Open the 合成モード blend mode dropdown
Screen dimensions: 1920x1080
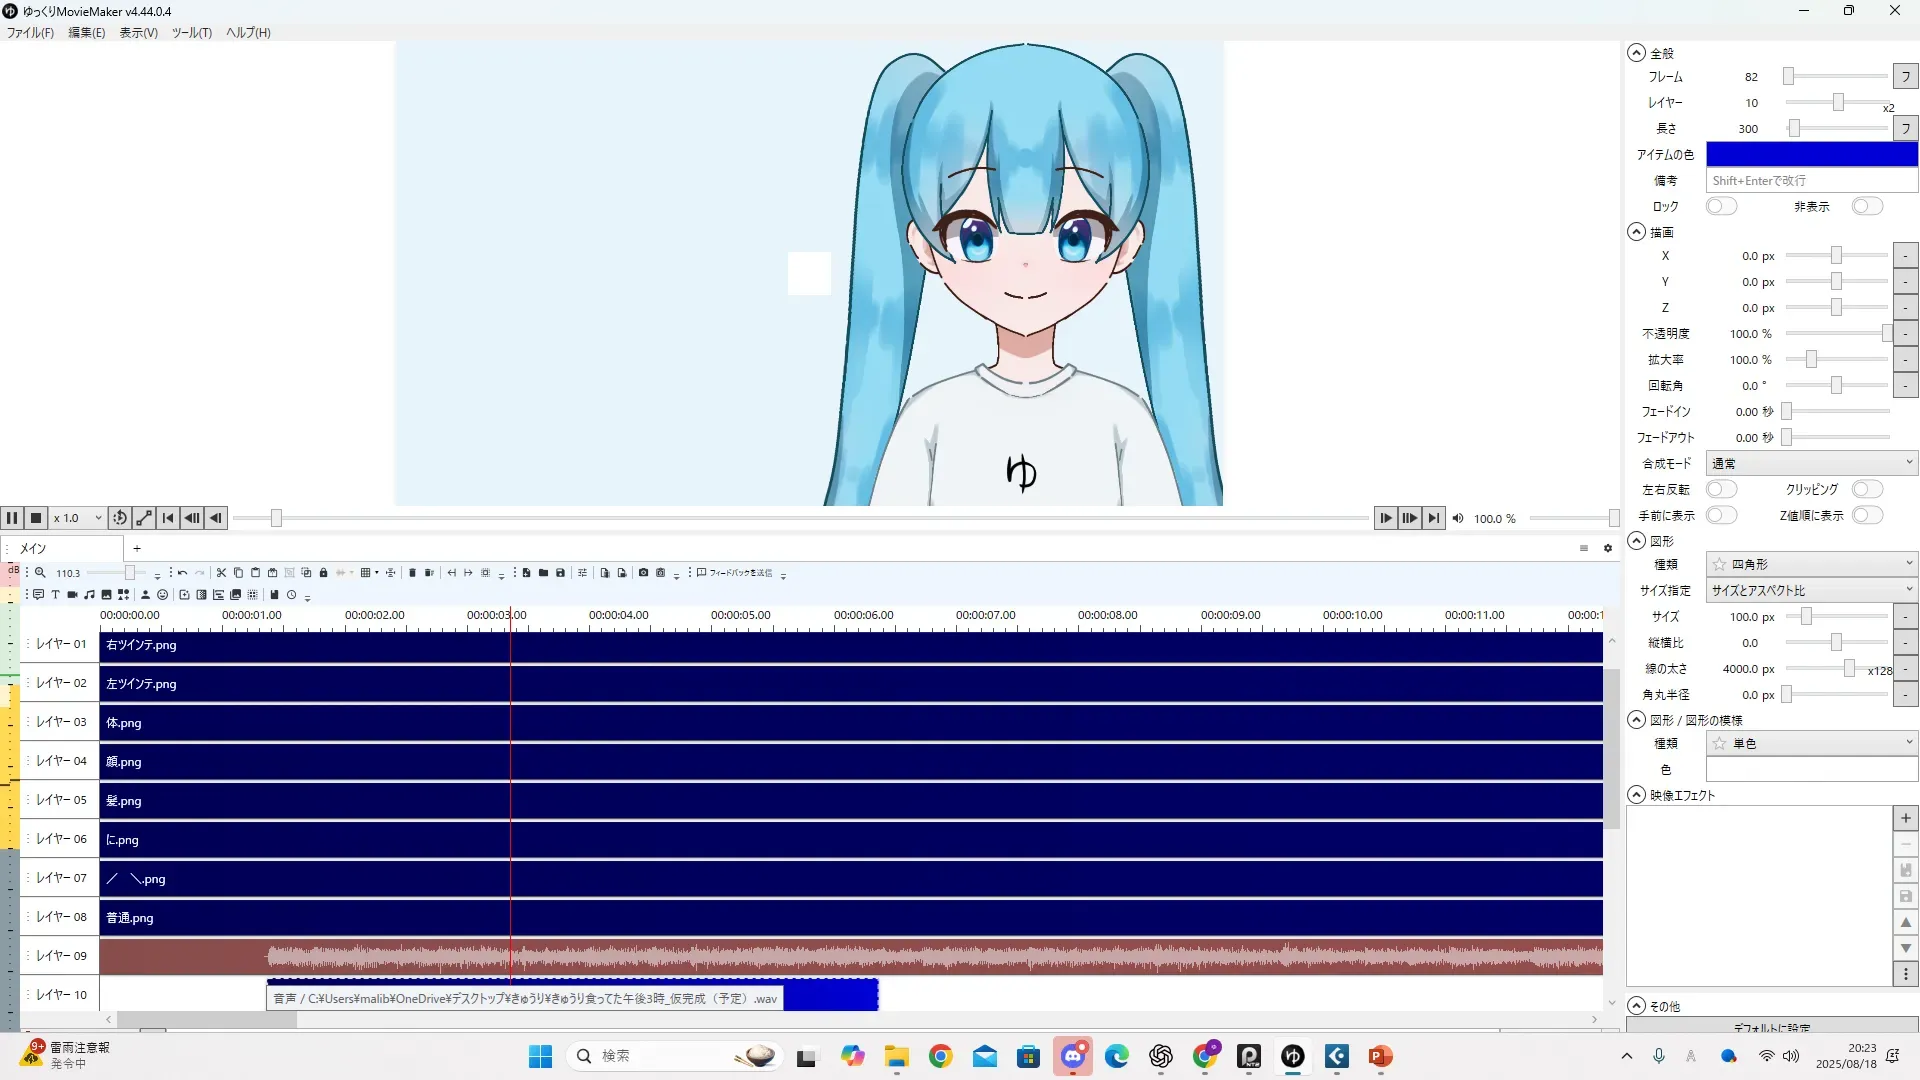pyautogui.click(x=1811, y=463)
